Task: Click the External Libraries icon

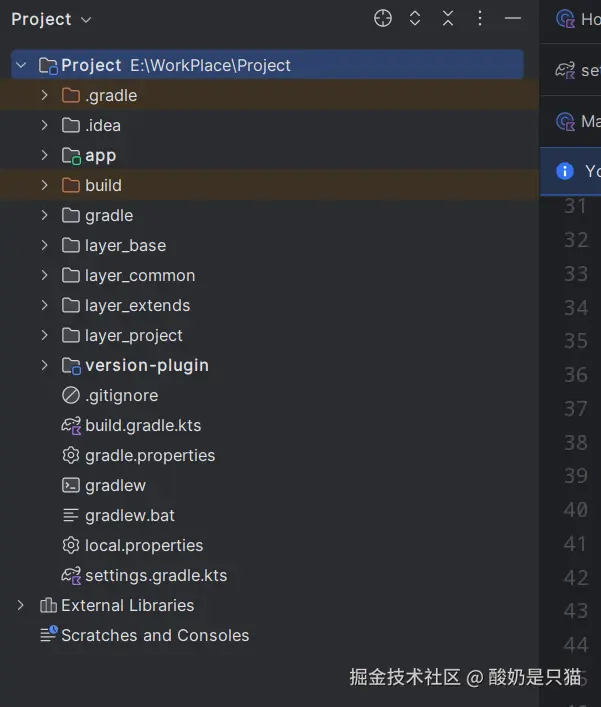Action: point(48,605)
